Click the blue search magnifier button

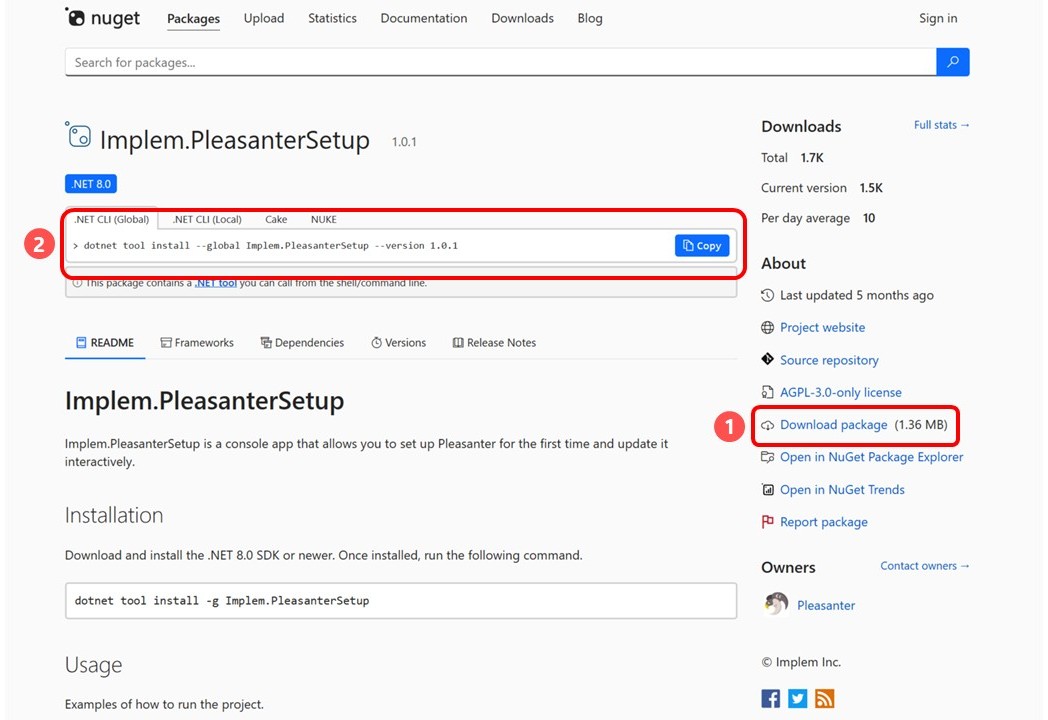[952, 62]
